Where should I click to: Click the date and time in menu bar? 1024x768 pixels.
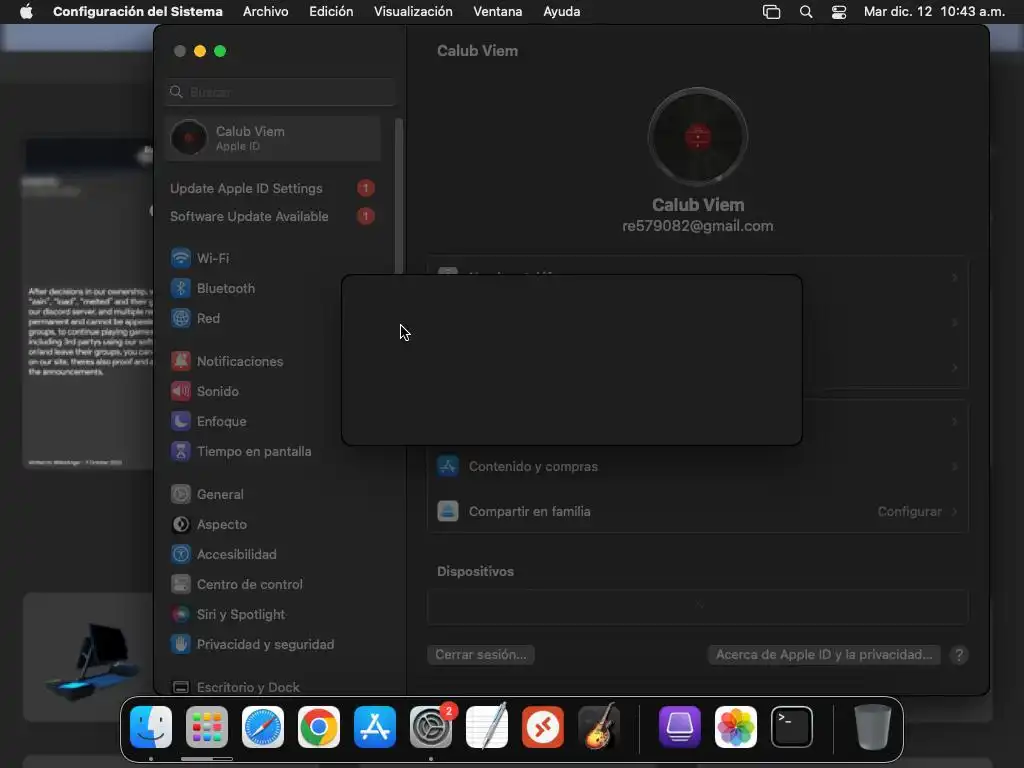click(x=934, y=12)
